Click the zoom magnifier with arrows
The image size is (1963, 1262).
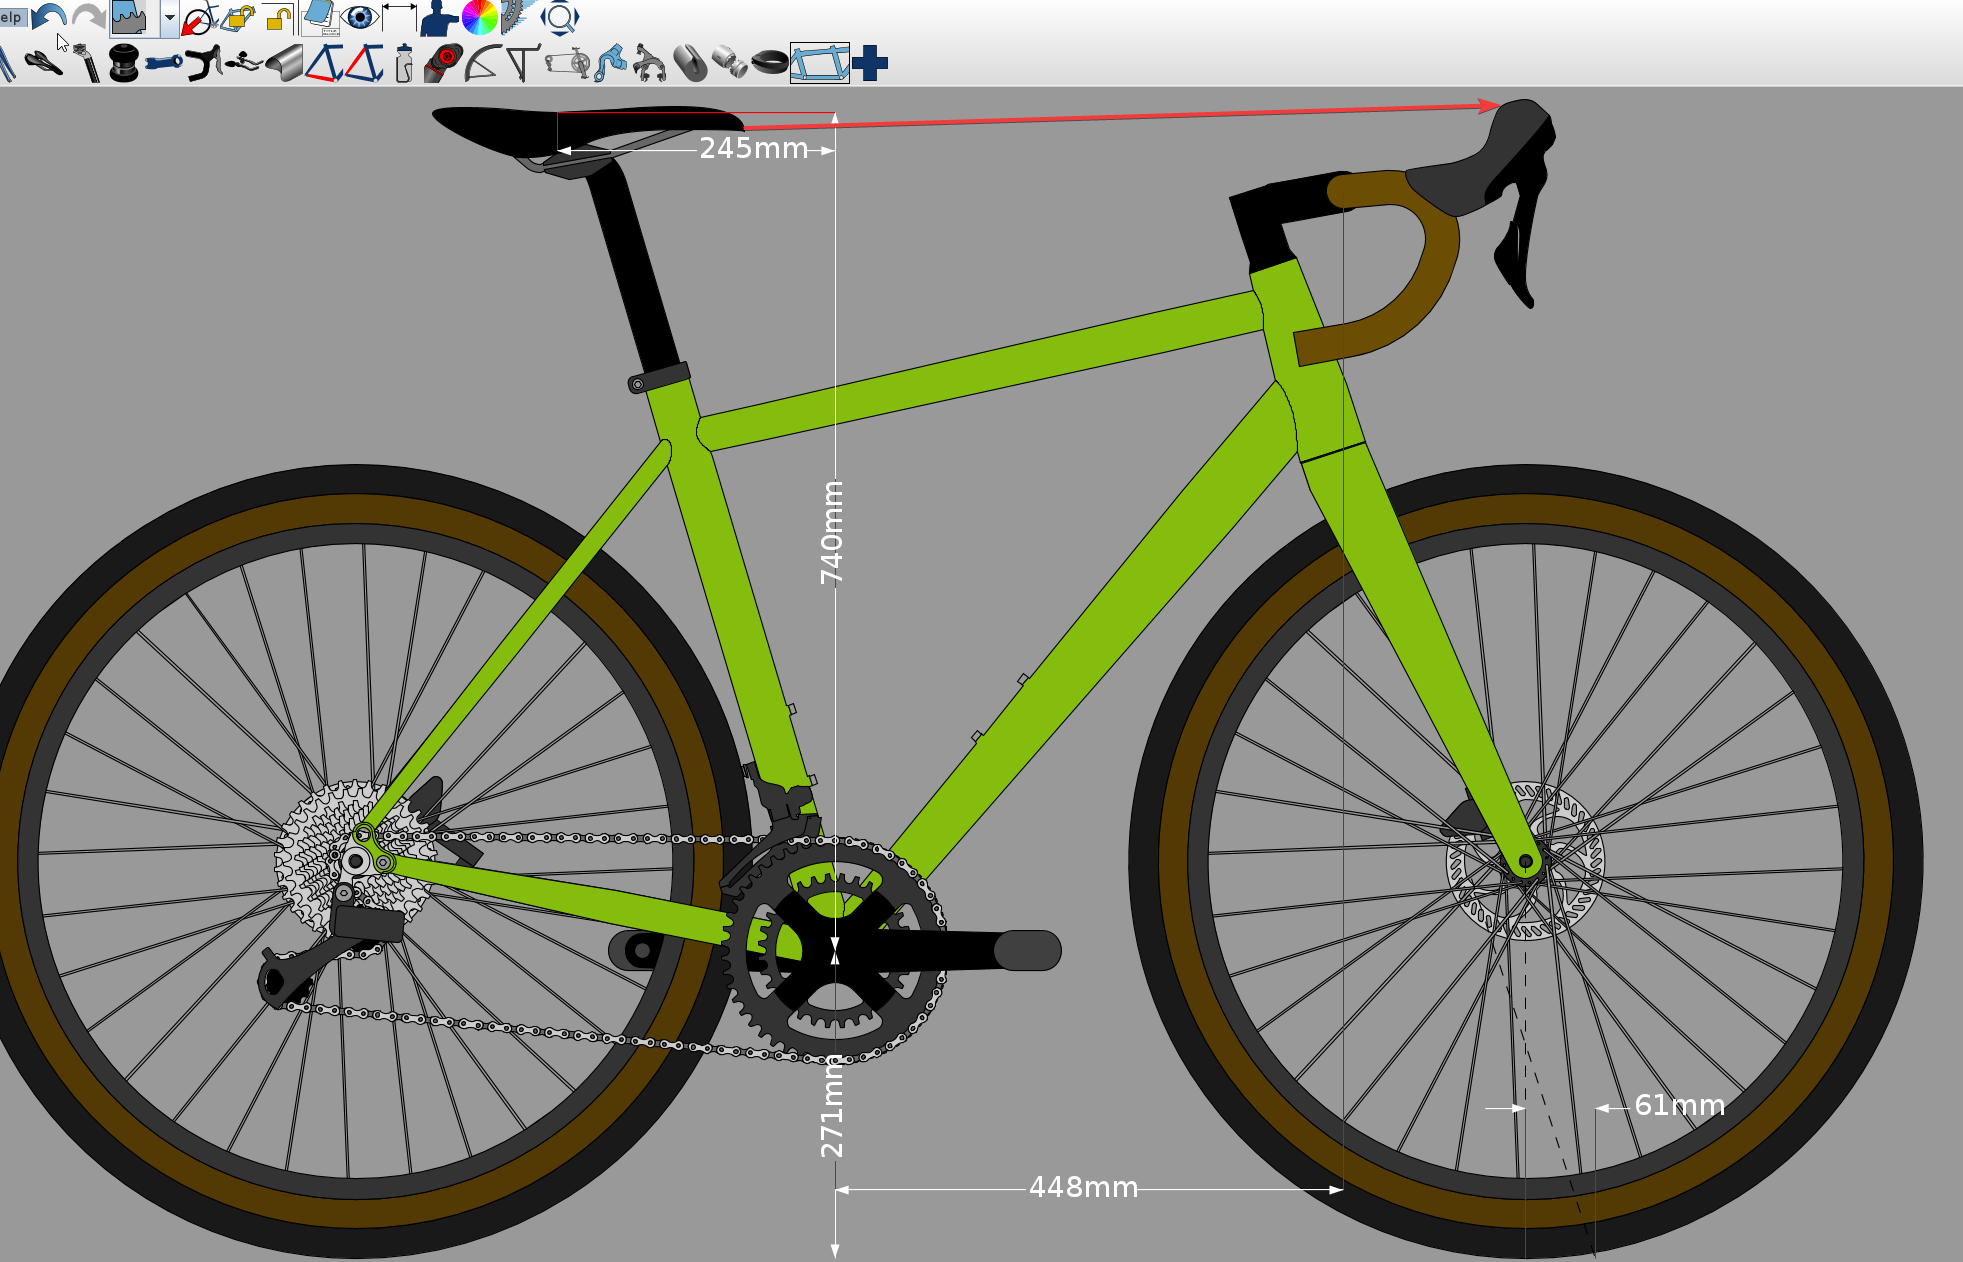pos(560,17)
